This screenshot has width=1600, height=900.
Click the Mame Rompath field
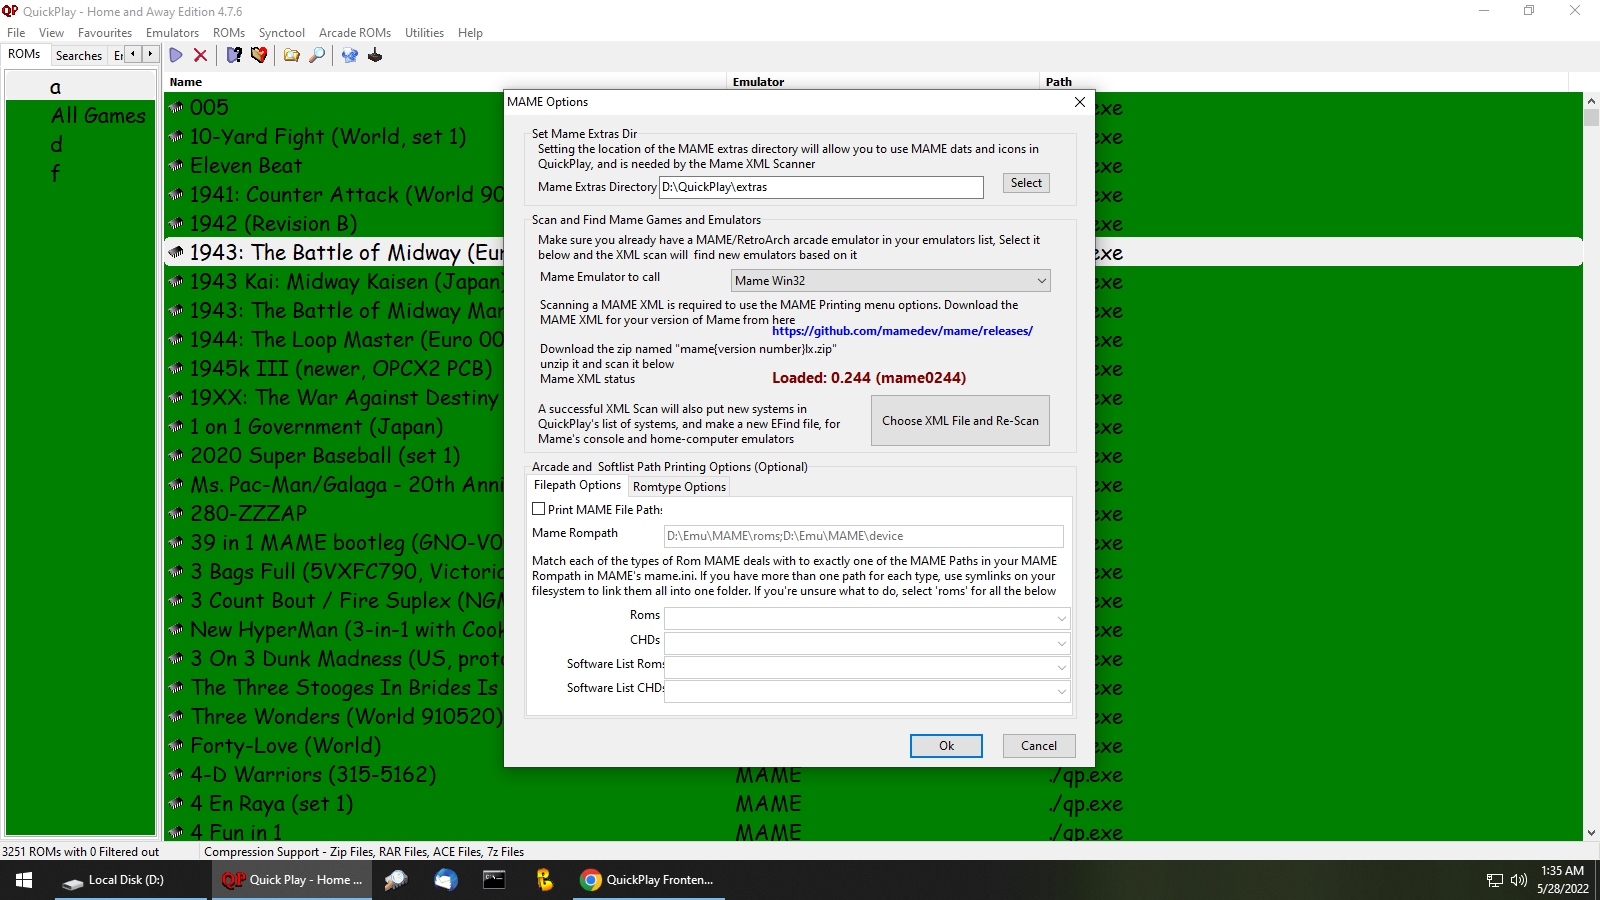coord(864,536)
